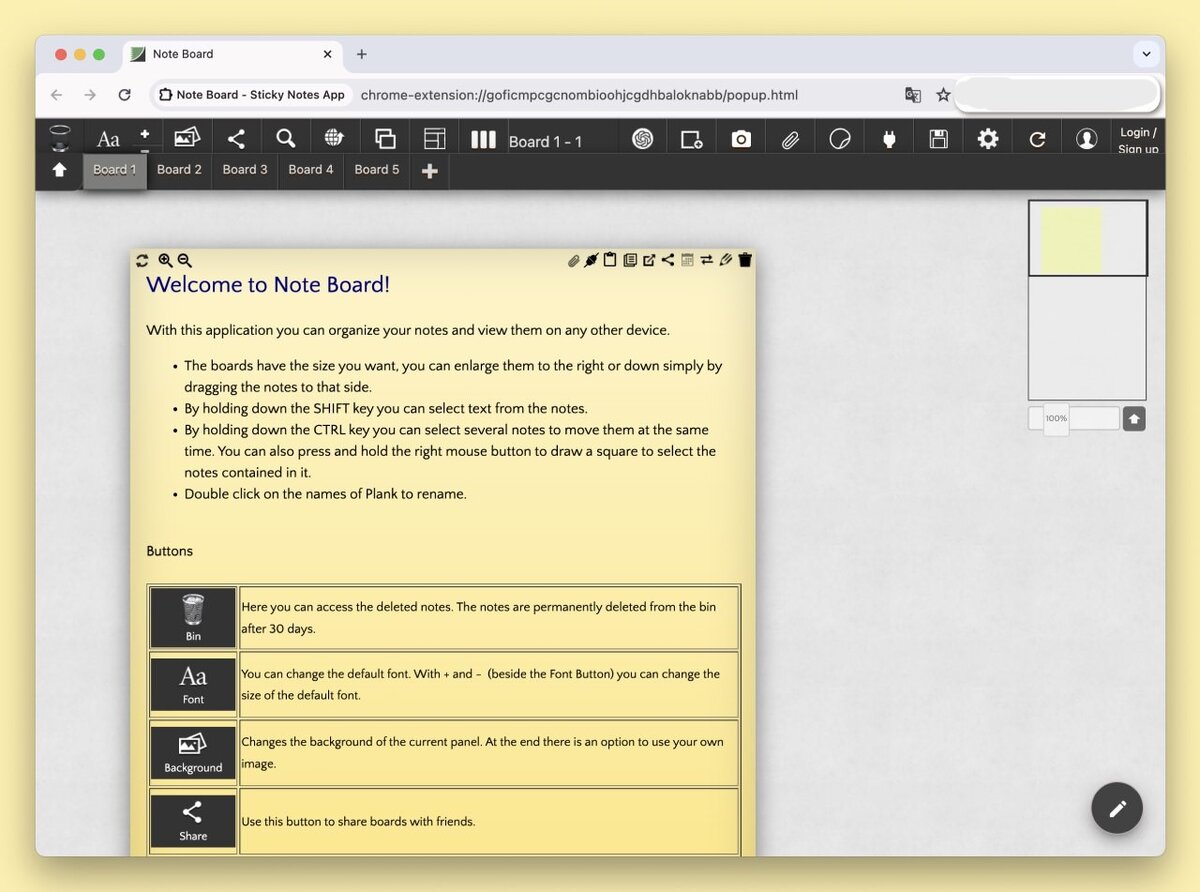Image resolution: width=1200 pixels, height=892 pixels.
Task: Click the Share board icon in toolbar
Action: click(236, 139)
